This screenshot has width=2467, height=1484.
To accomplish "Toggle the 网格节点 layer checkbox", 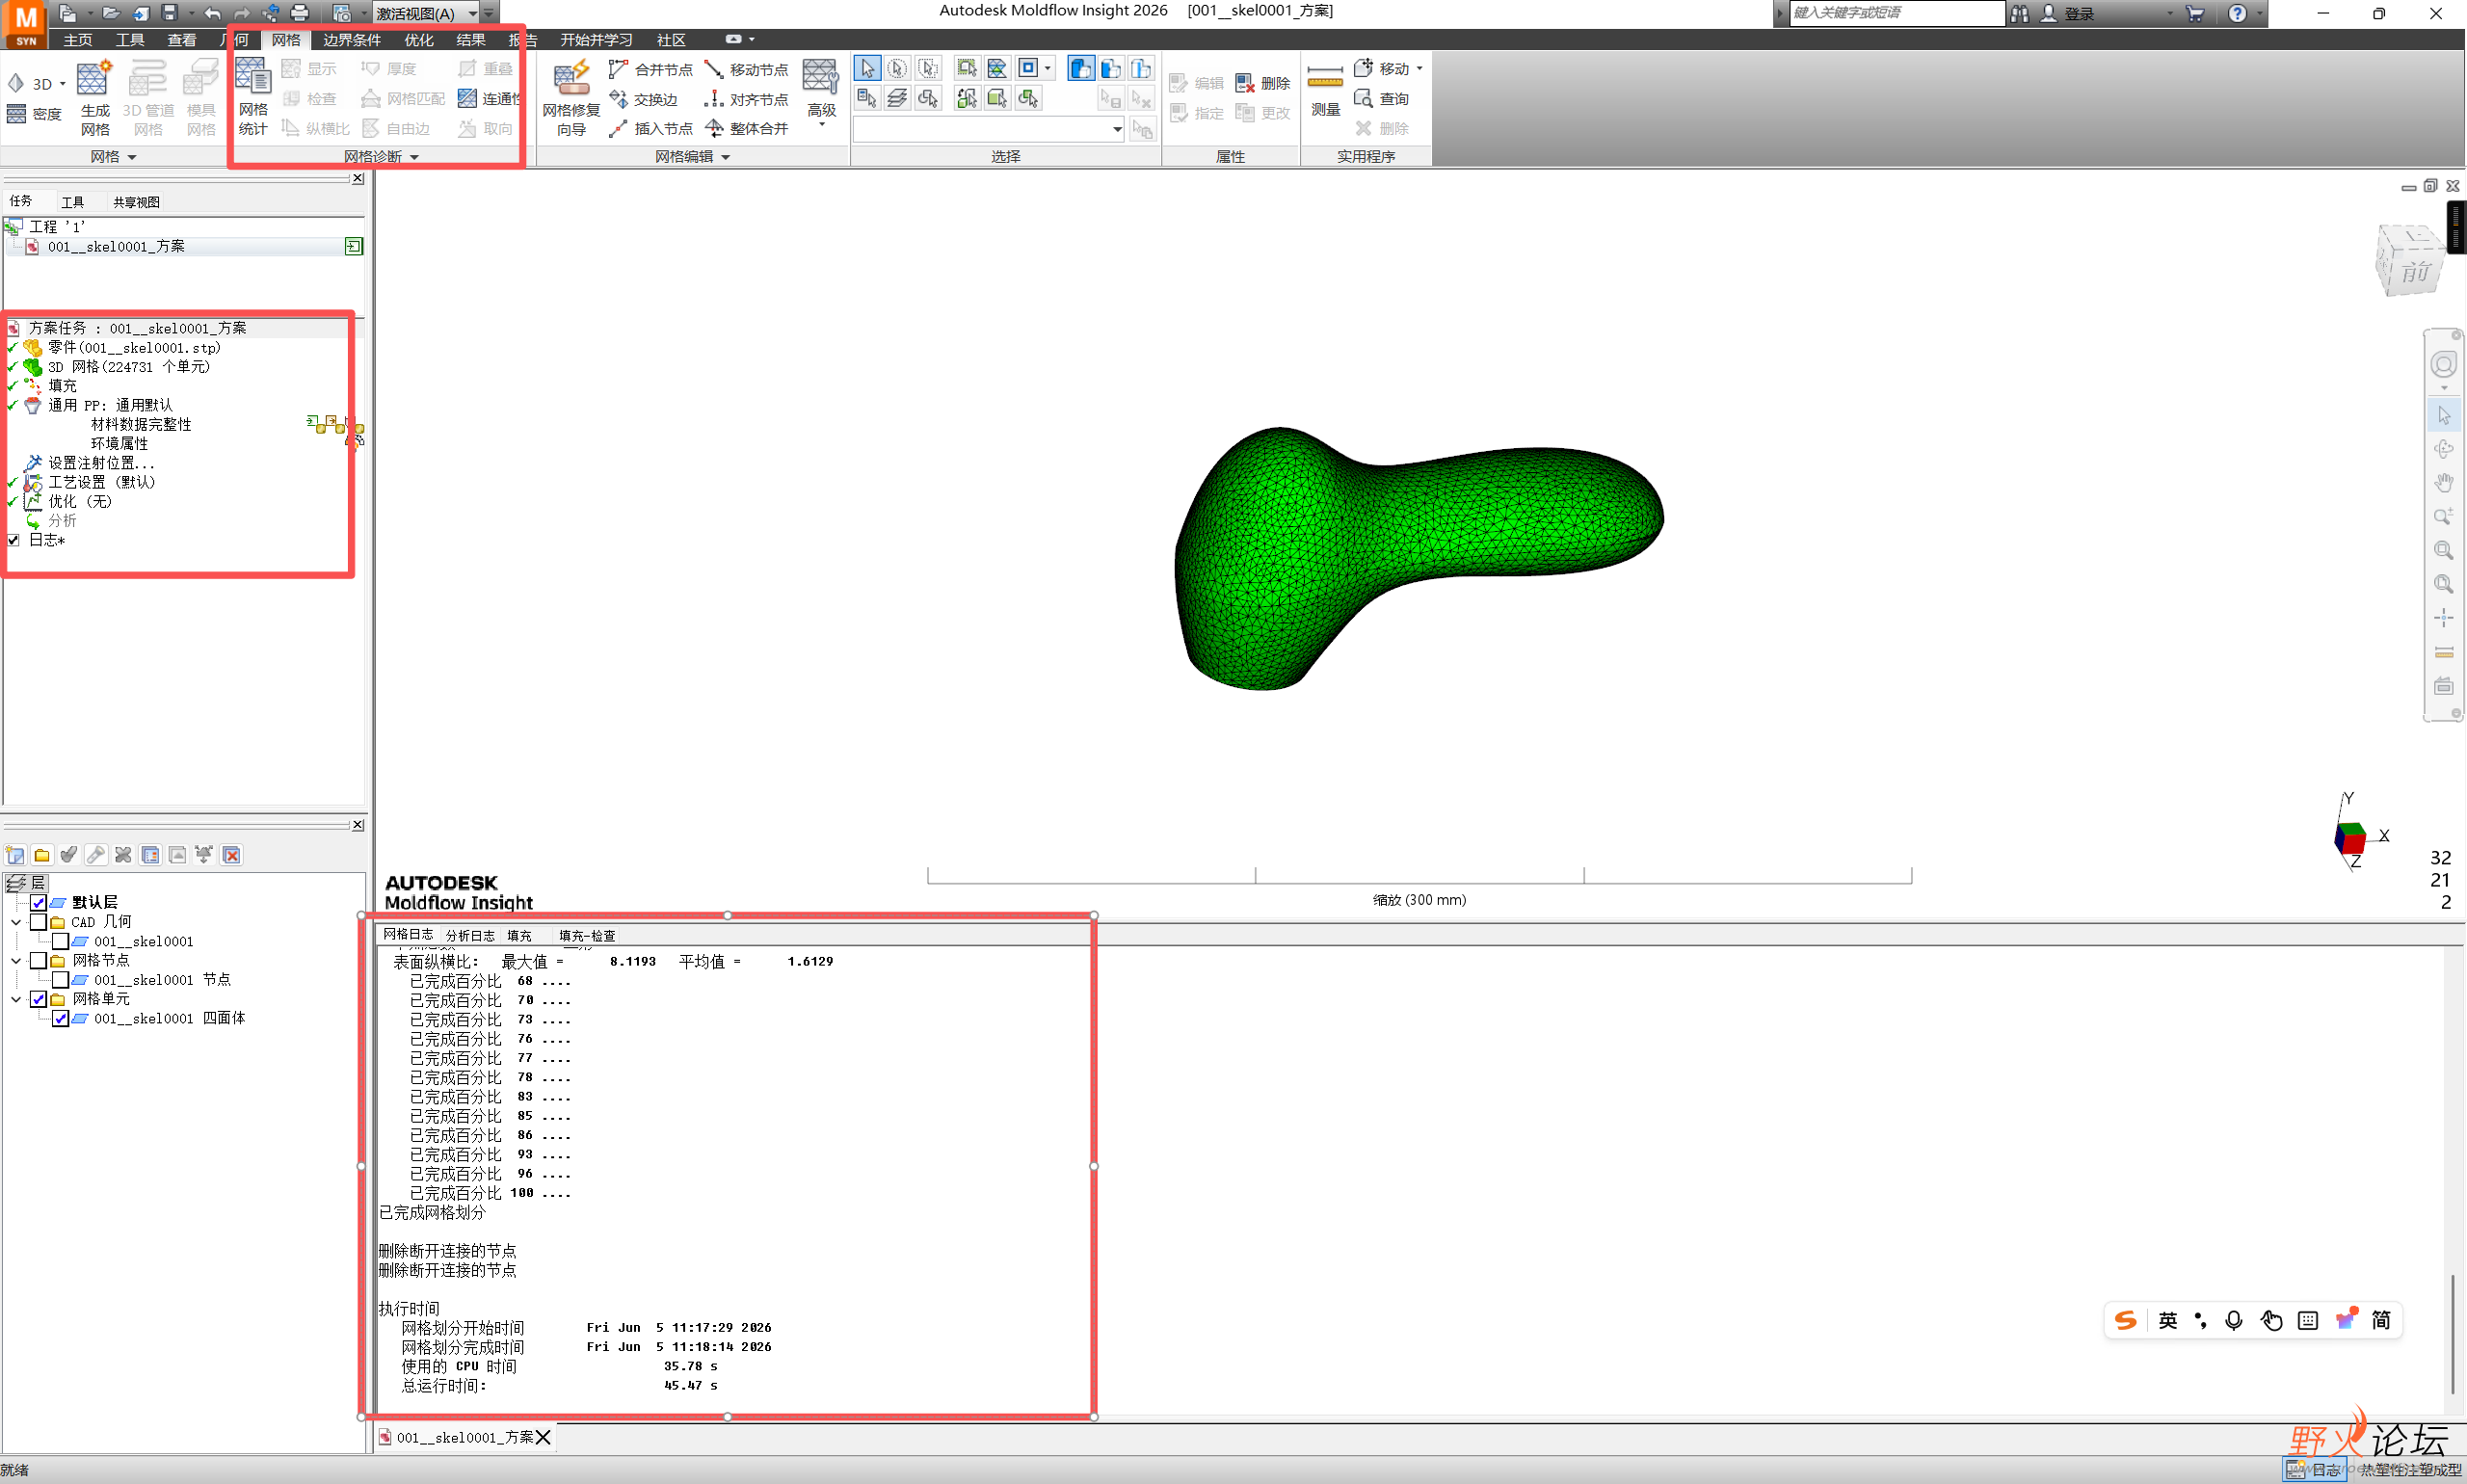I will point(38,960).
